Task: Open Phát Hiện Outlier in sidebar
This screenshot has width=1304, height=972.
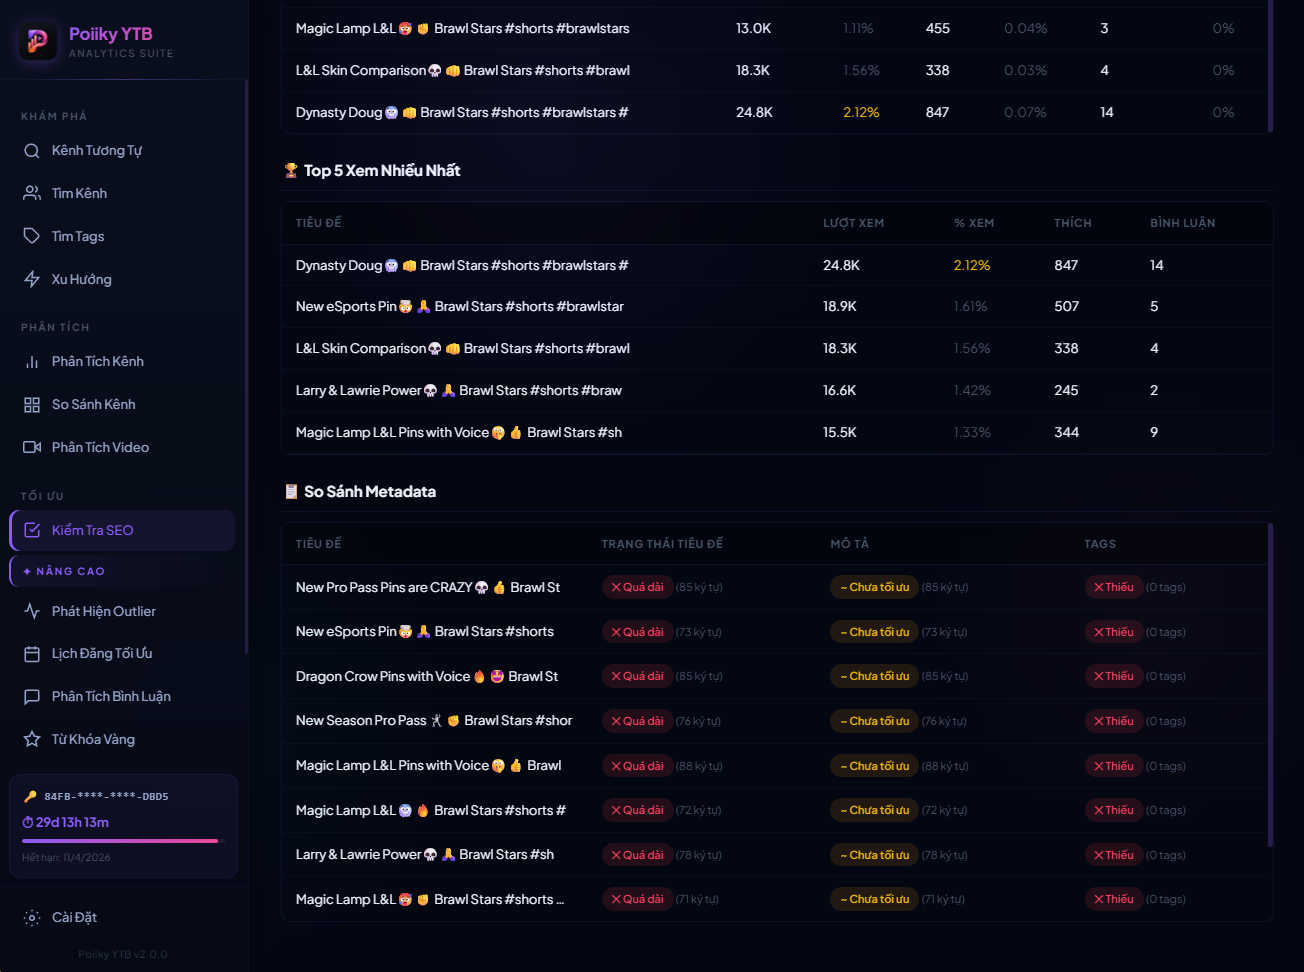Action: [x=103, y=612]
